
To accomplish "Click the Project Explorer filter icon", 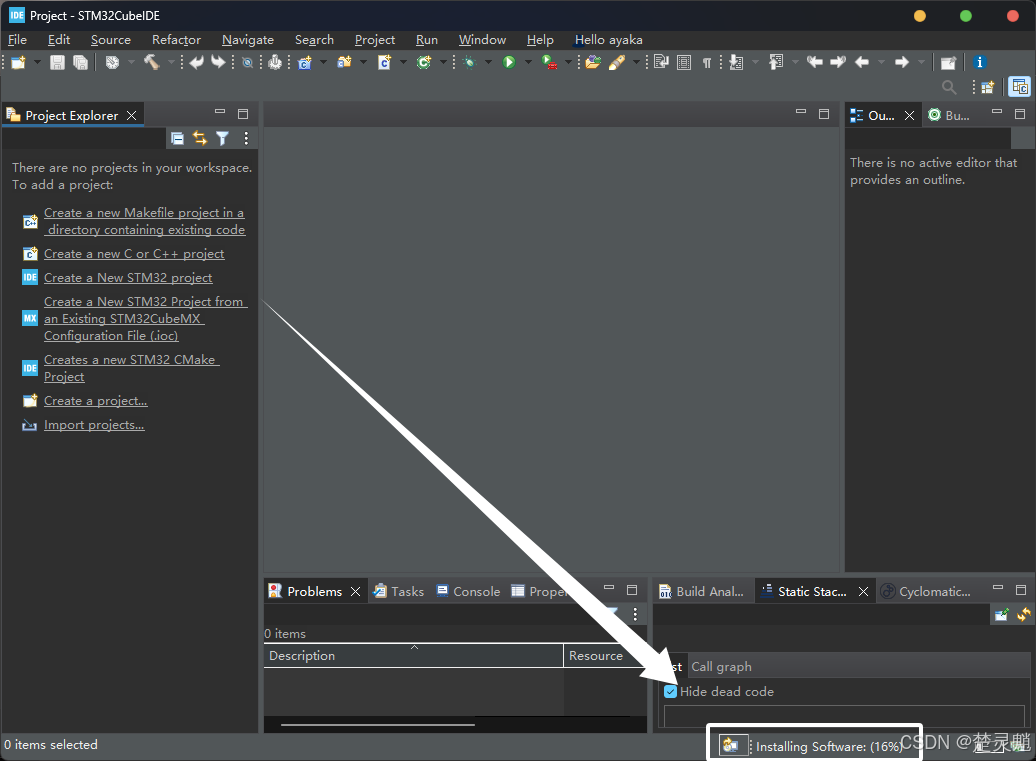I will (x=223, y=138).
